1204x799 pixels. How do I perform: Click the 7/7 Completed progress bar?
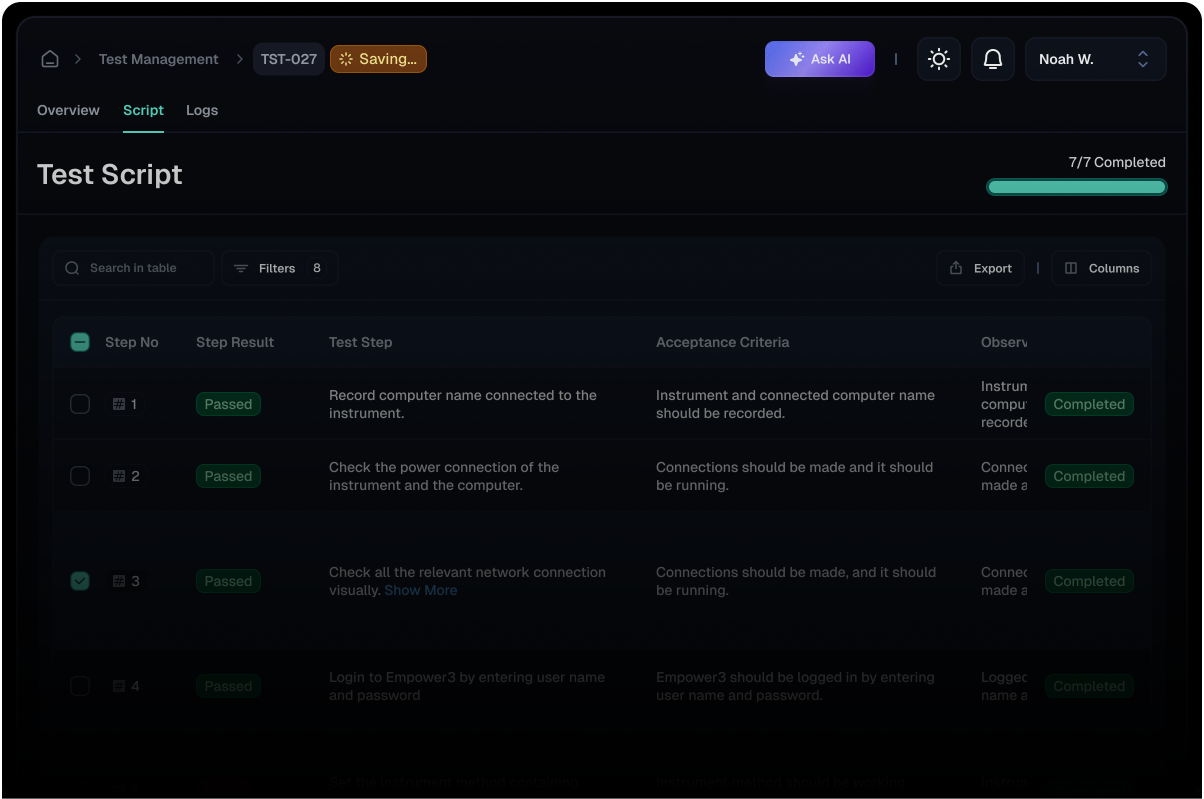click(1076, 186)
